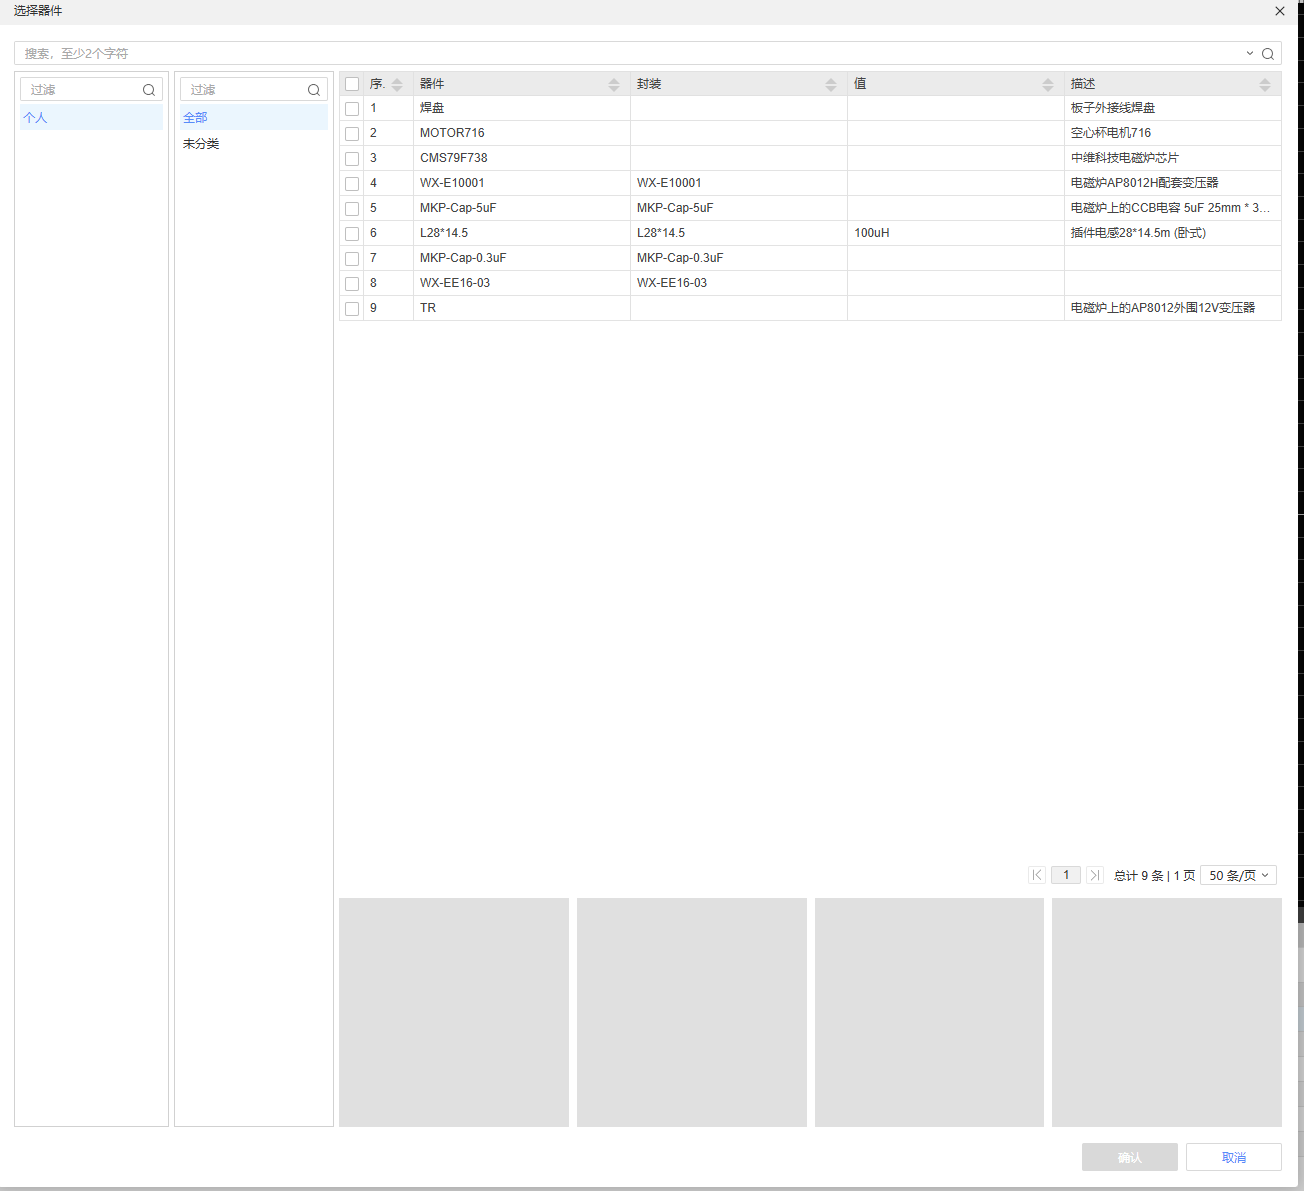Sort by 描述 column arrows

point(1265,84)
